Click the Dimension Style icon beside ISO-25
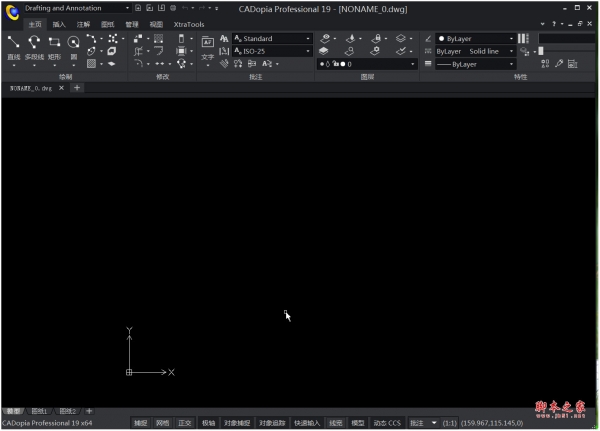 [224, 51]
